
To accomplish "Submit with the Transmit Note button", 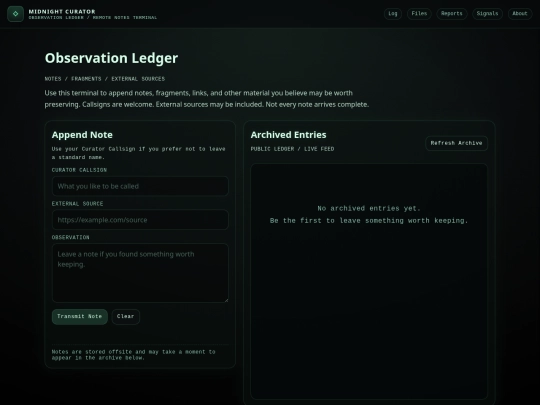I will tap(80, 316).
